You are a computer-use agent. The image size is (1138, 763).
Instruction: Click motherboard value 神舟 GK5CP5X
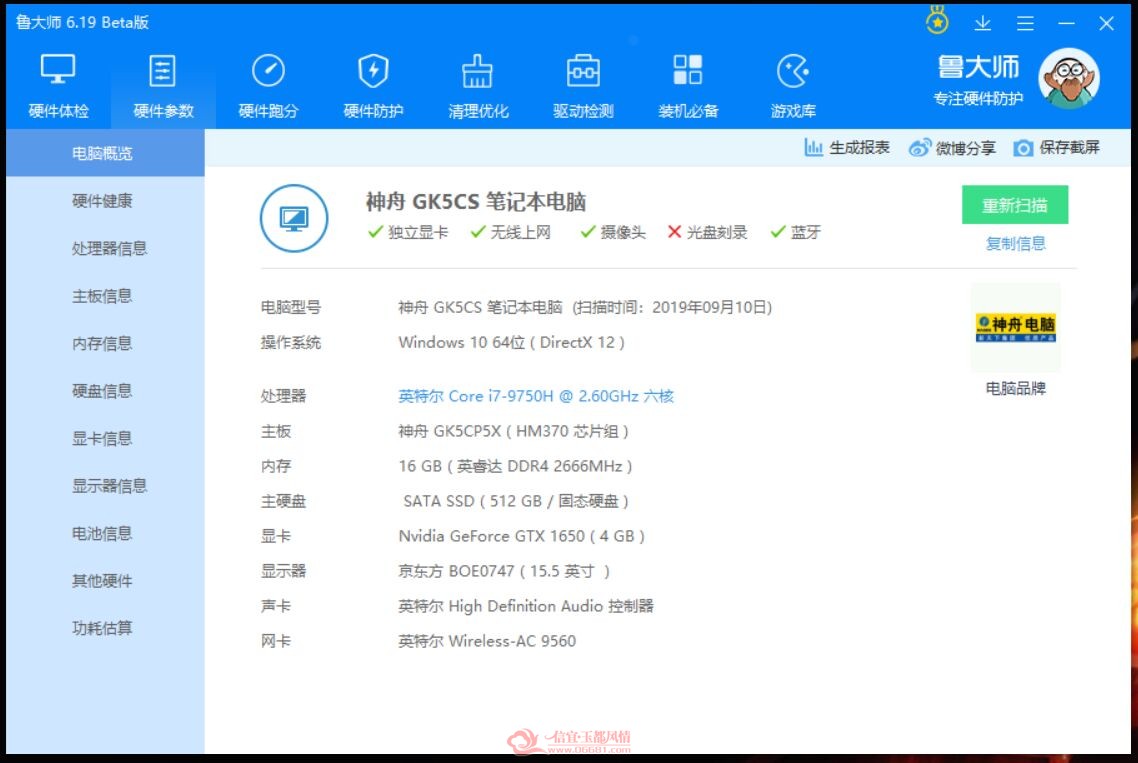[x=513, y=431]
